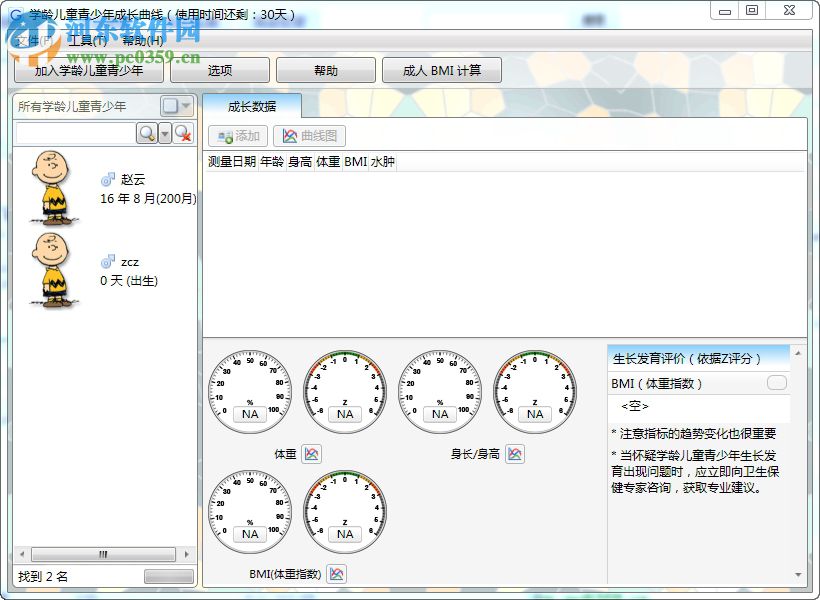The width and height of the screenshot is (820, 600).
Task: Open the 帮助(H) menu
Action: click(143, 41)
